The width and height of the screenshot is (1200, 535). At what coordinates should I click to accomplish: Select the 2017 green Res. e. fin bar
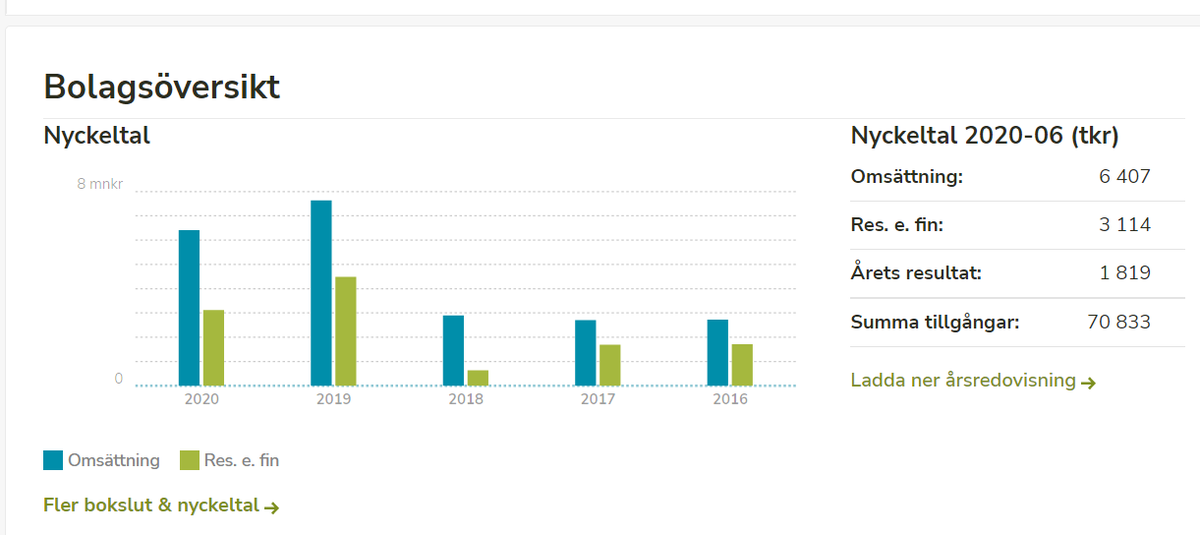610,365
